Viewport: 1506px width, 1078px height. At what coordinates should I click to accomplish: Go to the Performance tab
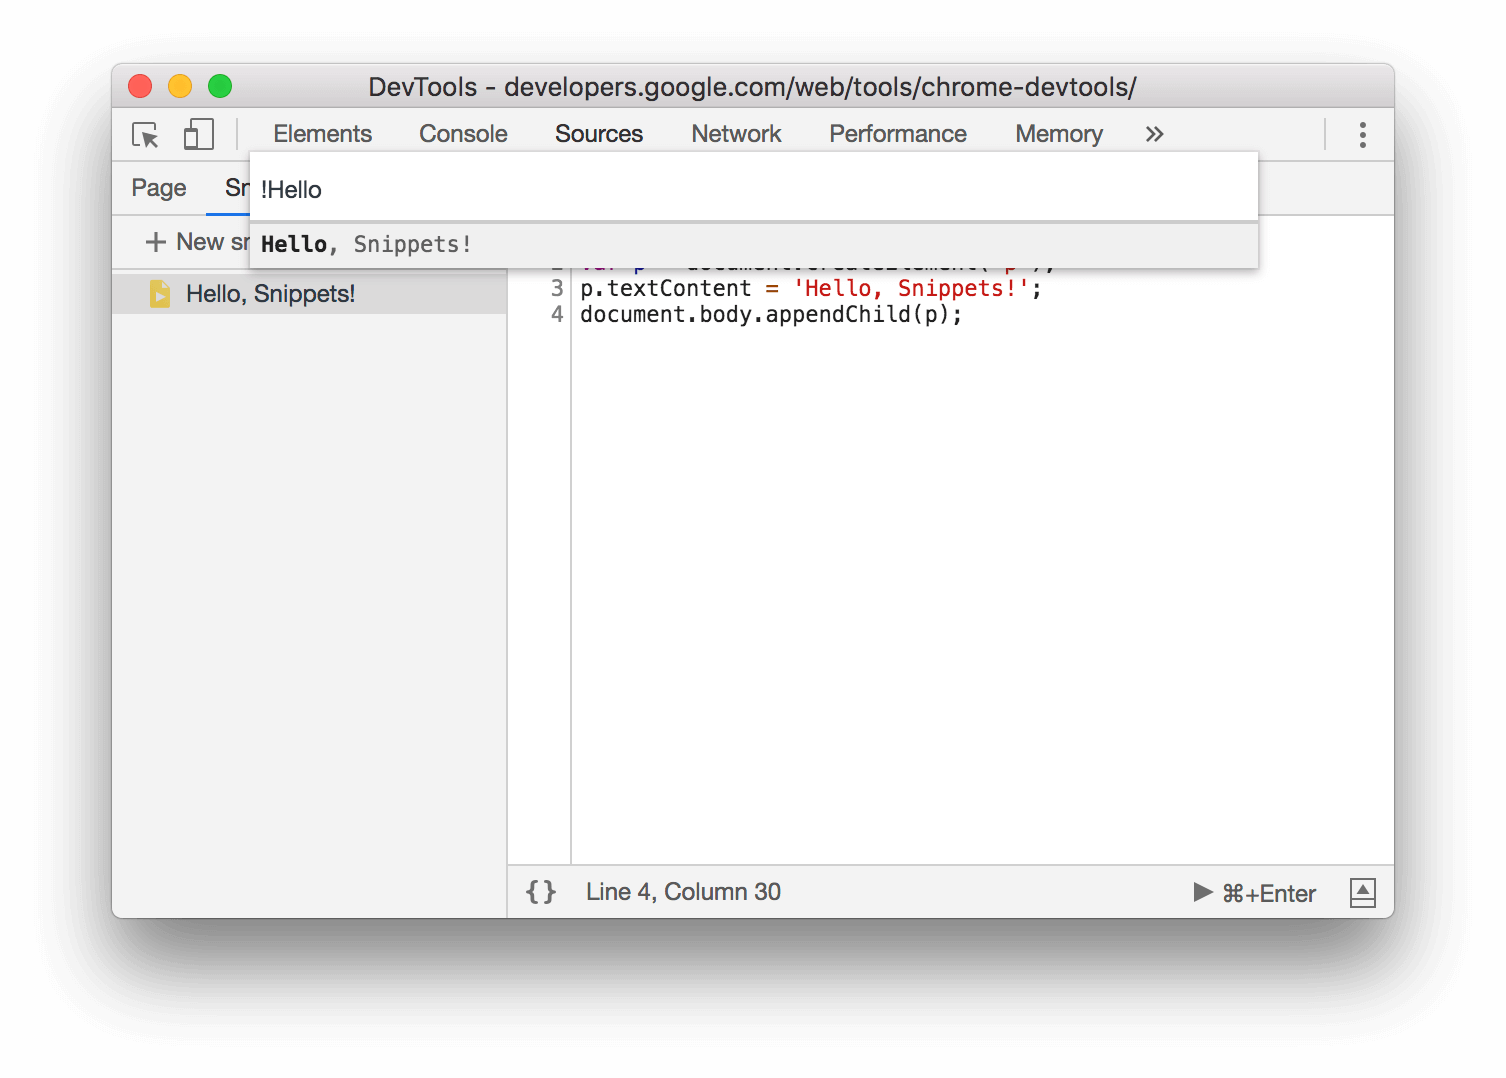898,134
